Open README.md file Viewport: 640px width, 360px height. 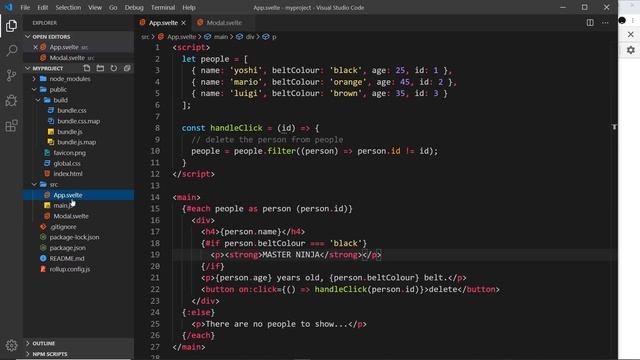[67, 258]
